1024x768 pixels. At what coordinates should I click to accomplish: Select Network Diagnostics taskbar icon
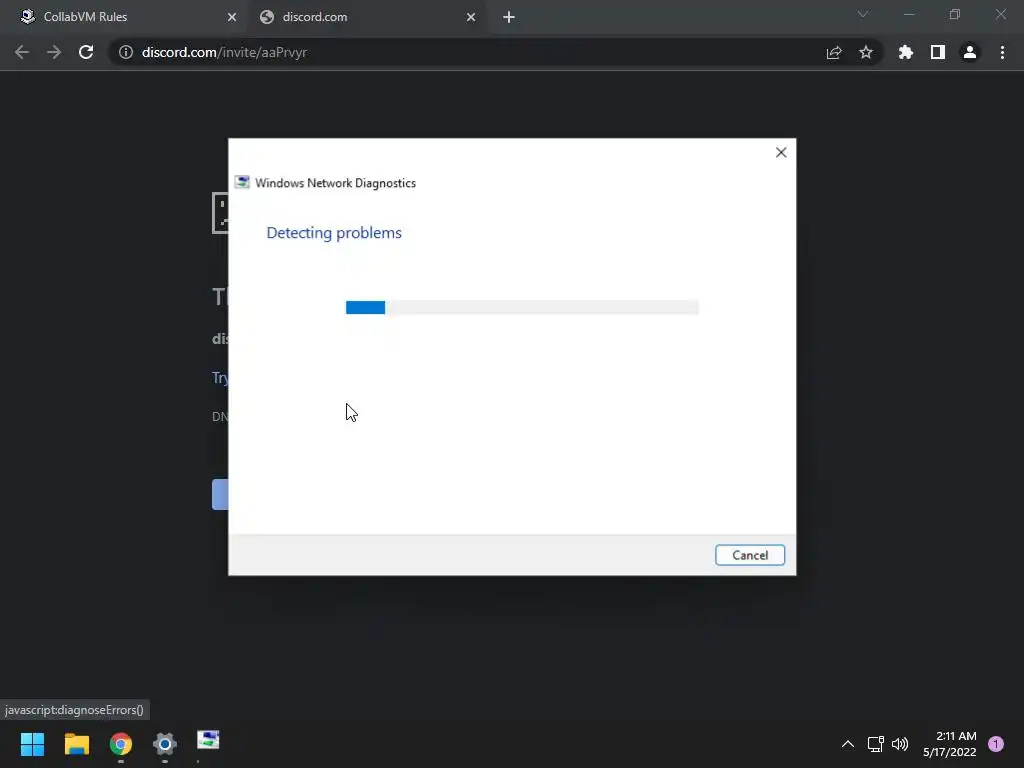[208, 741]
